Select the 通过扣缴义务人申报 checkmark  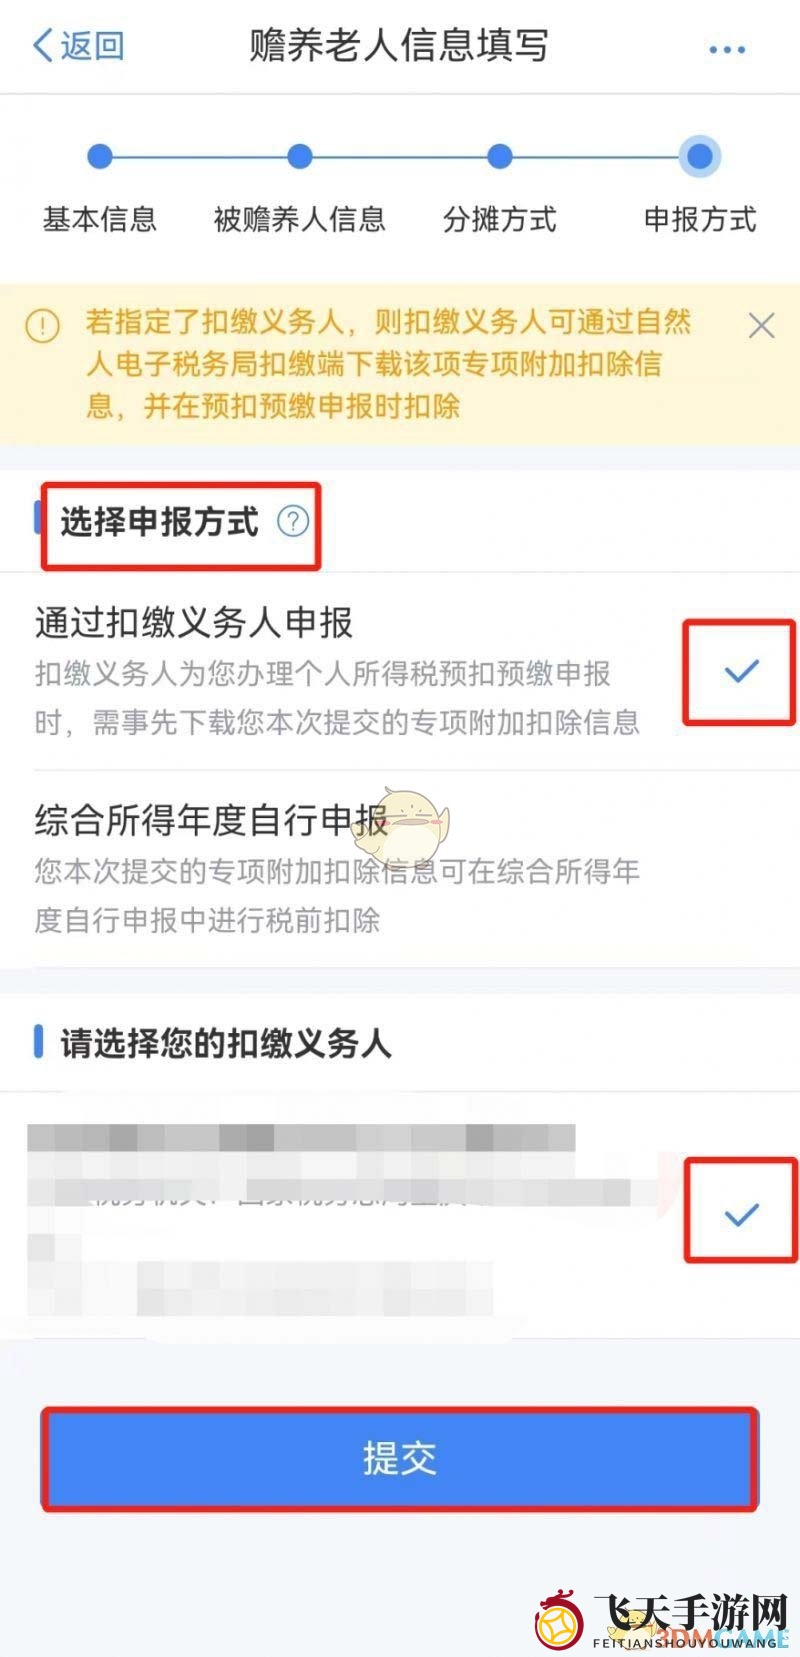(741, 671)
